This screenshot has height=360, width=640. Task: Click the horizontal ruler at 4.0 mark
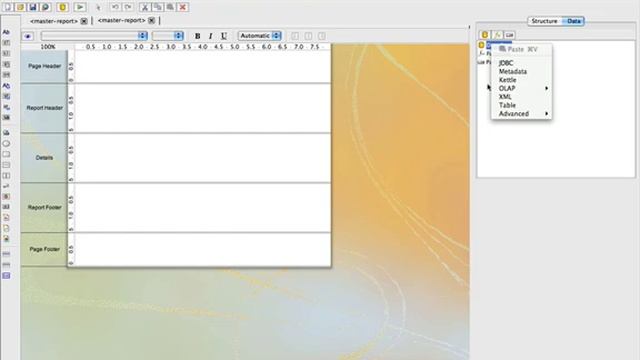click(x=203, y=47)
